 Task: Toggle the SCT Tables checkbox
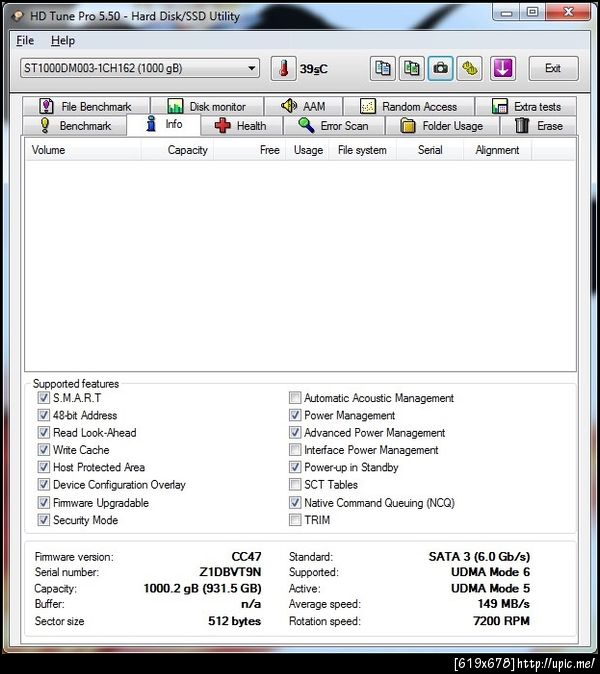[x=295, y=484]
